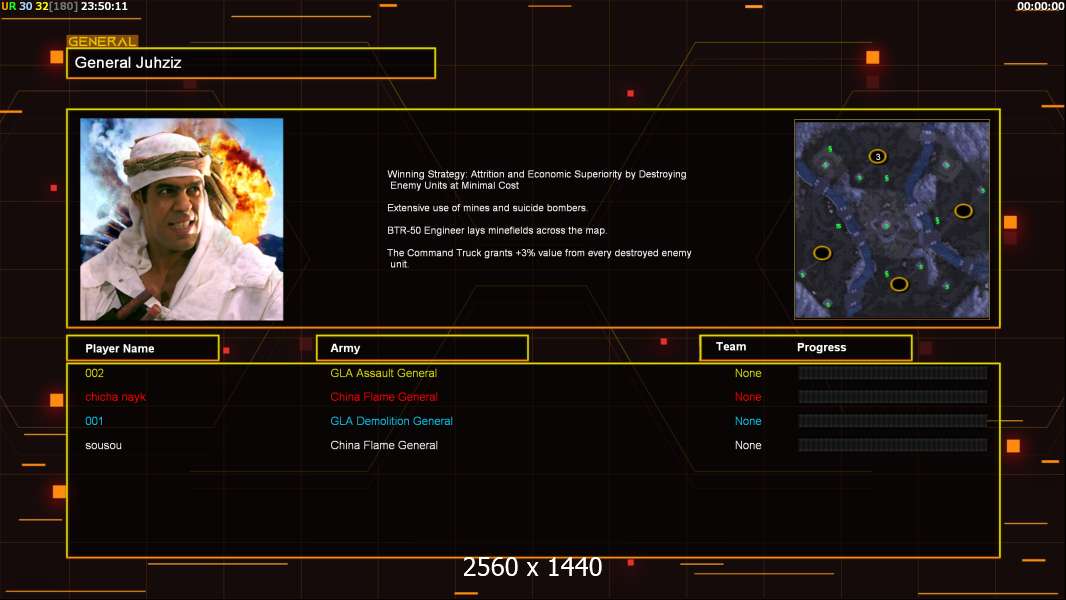Viewport: 1066px width, 600px height.
Task: Click the General Juhziz name field
Action: click(251, 63)
